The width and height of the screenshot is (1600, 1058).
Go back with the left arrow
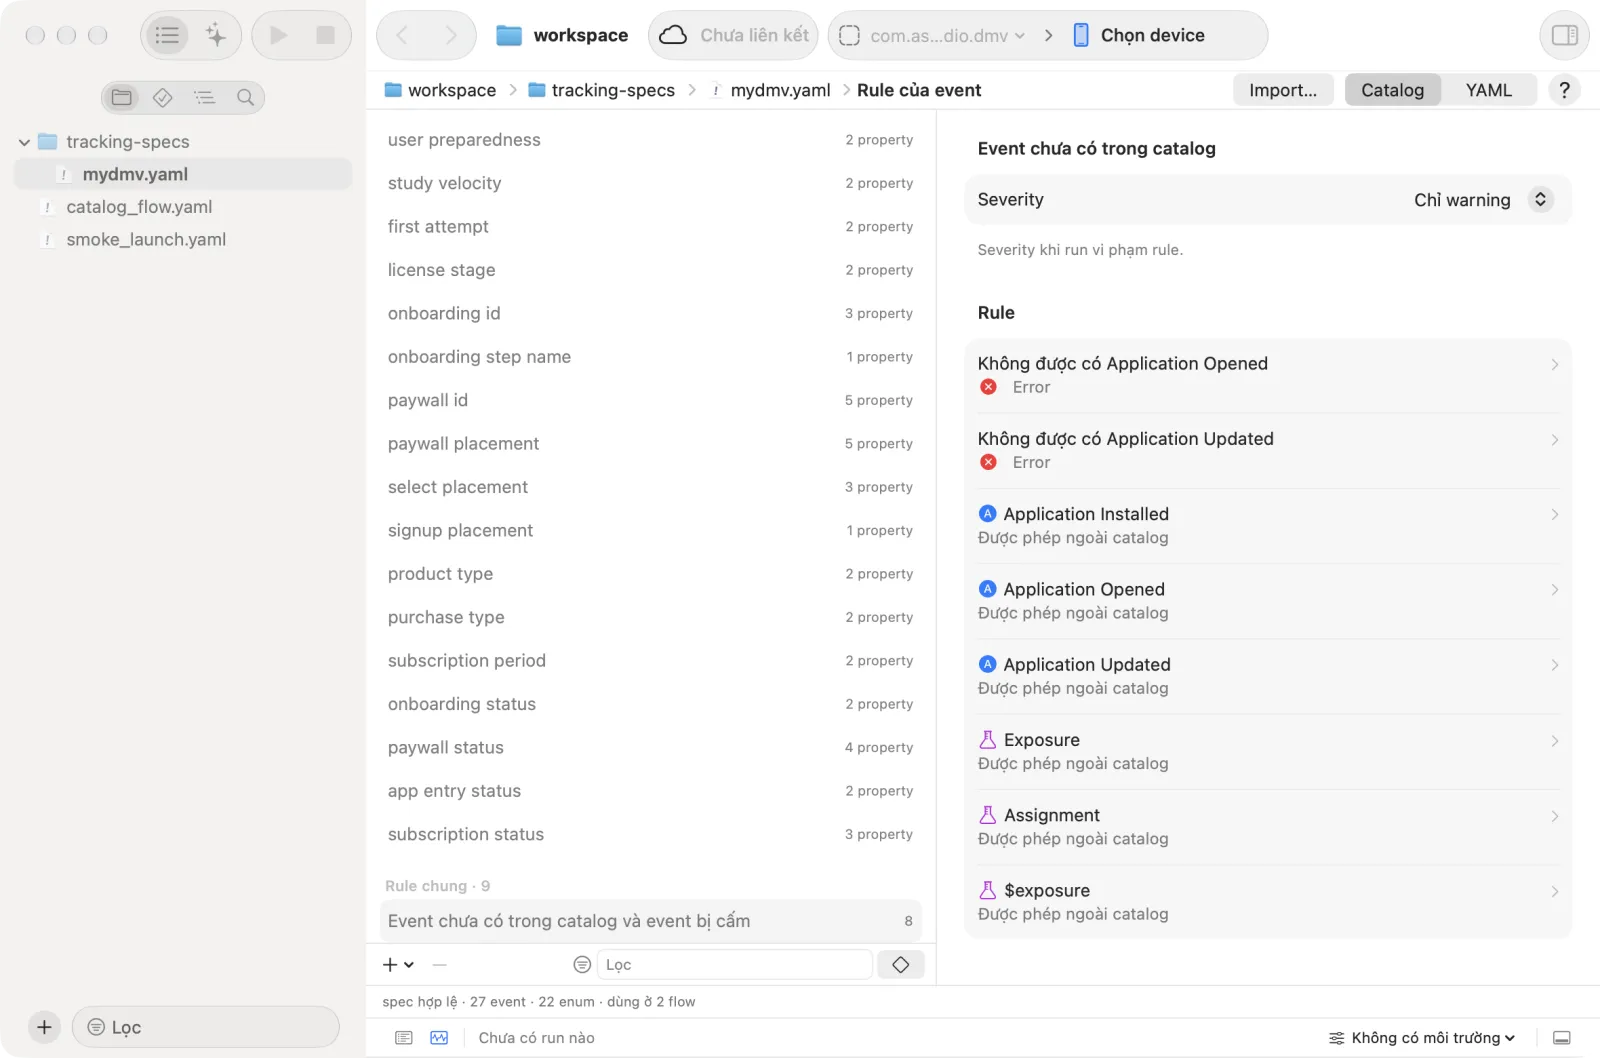point(402,35)
